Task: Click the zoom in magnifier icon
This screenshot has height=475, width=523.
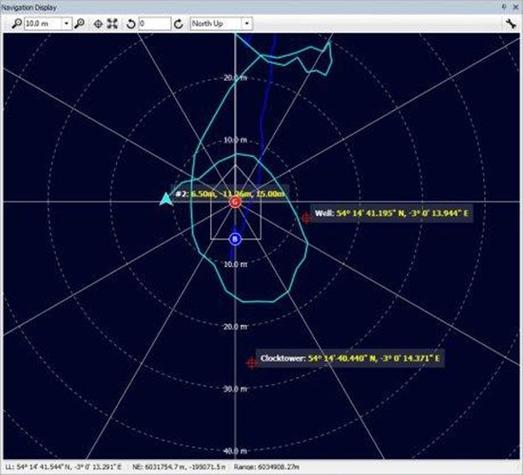Action: [79, 23]
